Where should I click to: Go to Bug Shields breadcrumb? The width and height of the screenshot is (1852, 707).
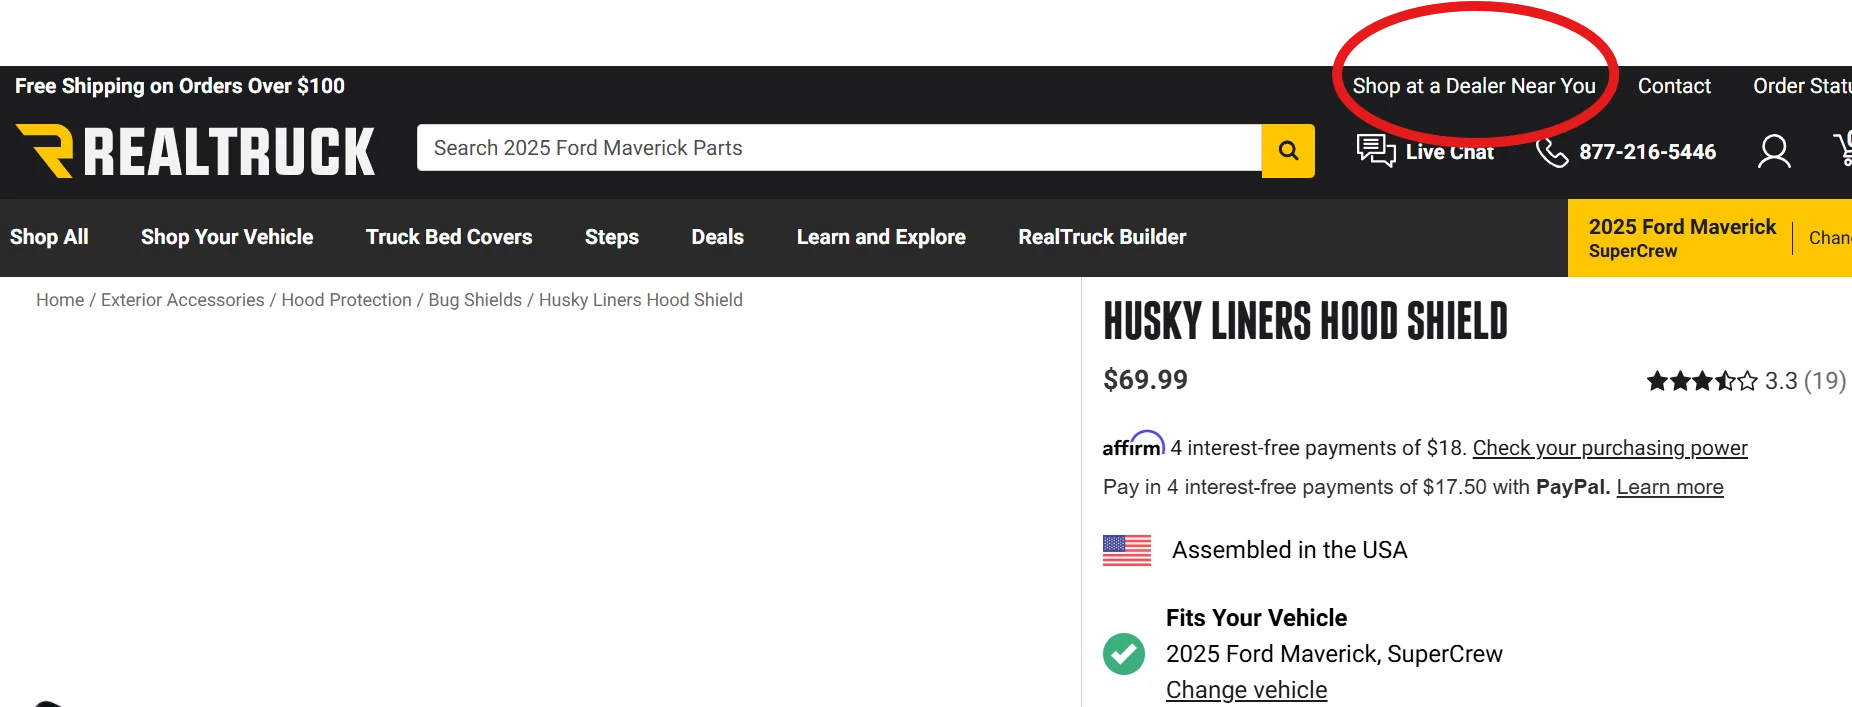(475, 300)
